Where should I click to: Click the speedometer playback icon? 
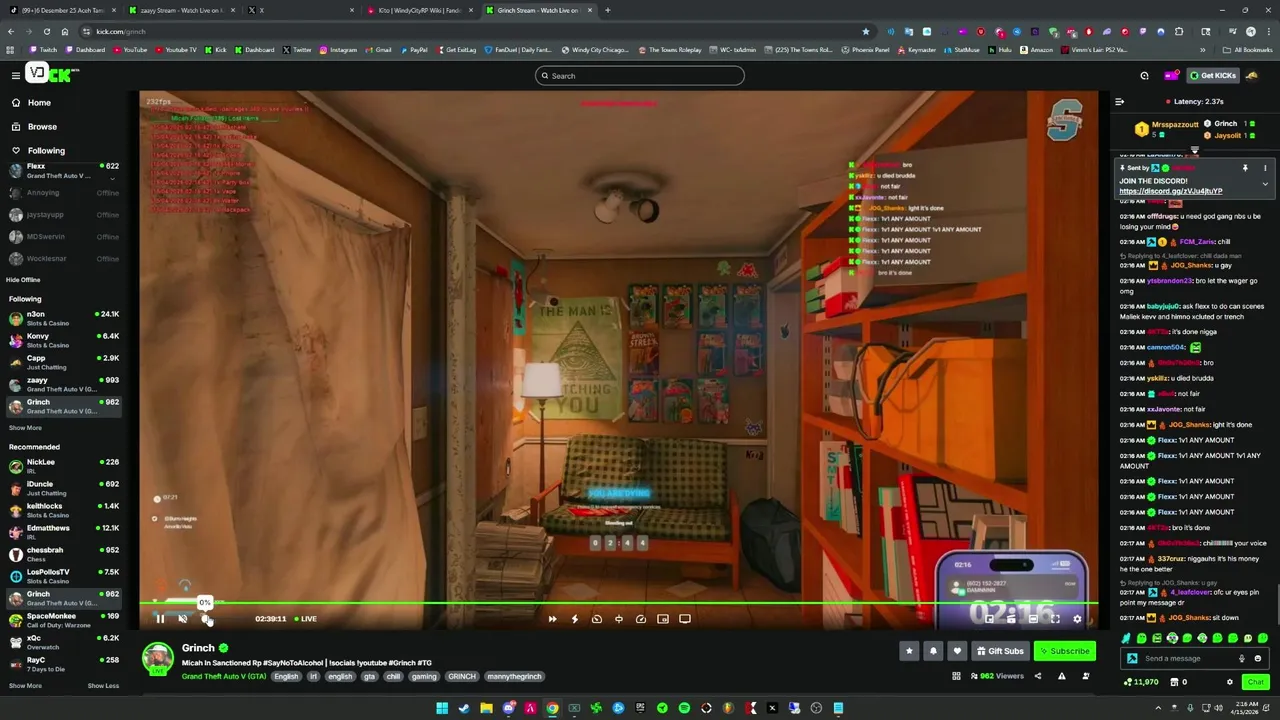[641, 619]
